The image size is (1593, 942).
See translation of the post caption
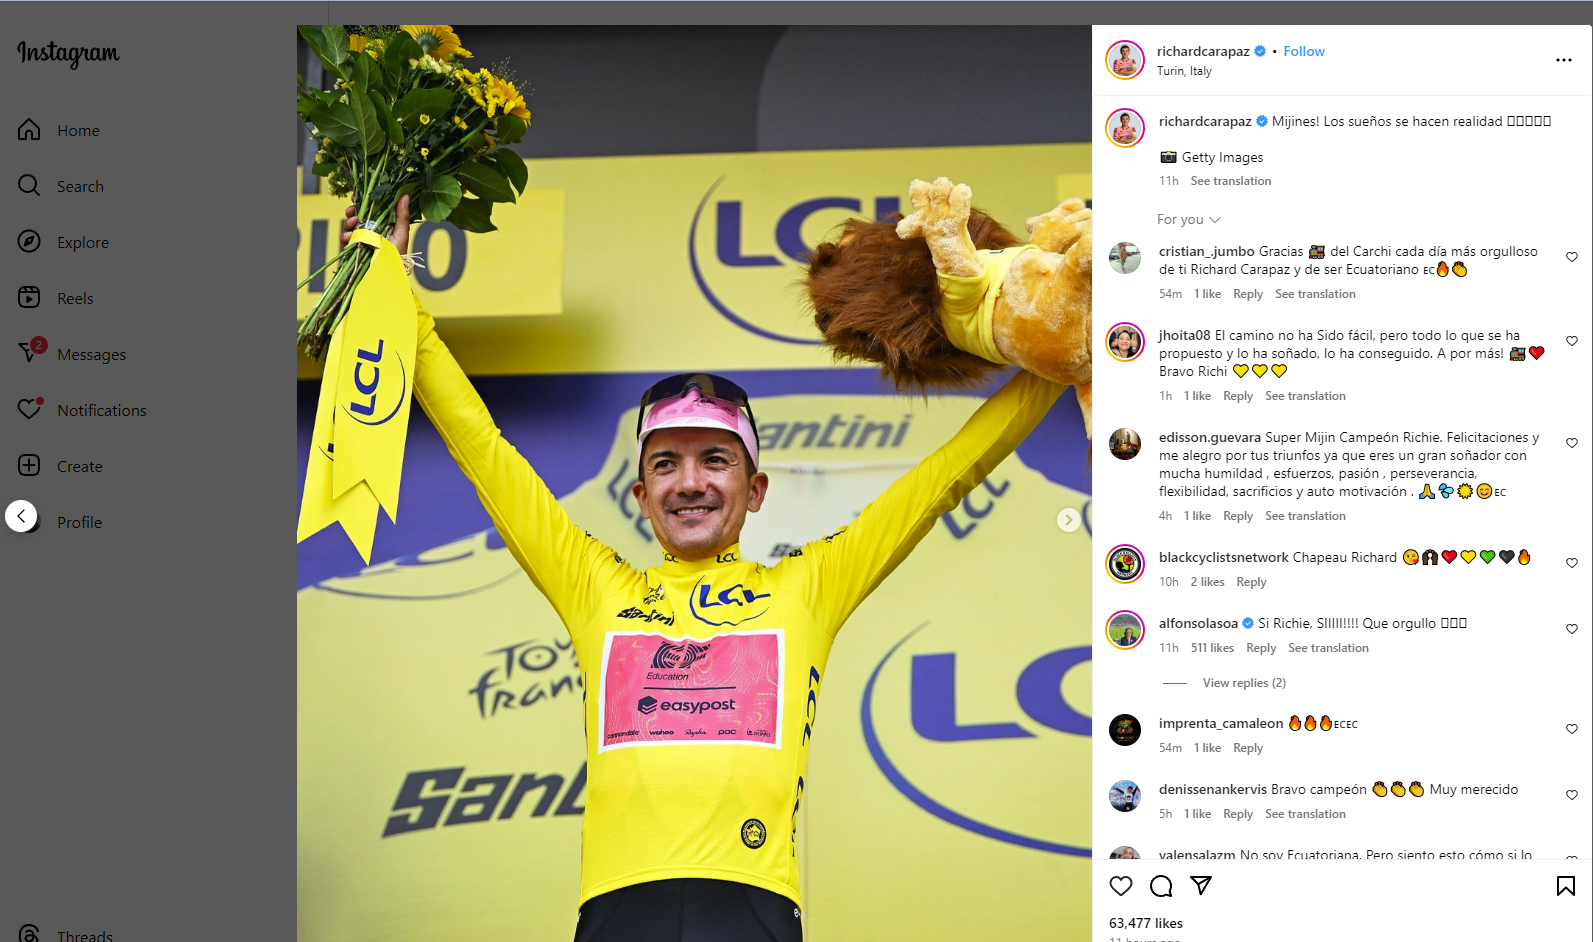pos(1231,181)
